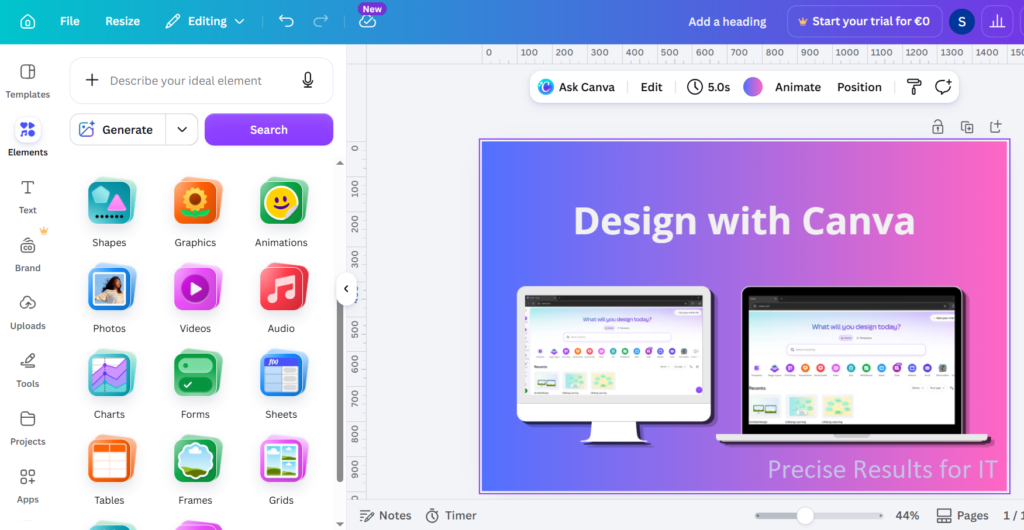This screenshot has height=530, width=1024.
Task: Open the Projects sidebar tab
Action: [27, 428]
